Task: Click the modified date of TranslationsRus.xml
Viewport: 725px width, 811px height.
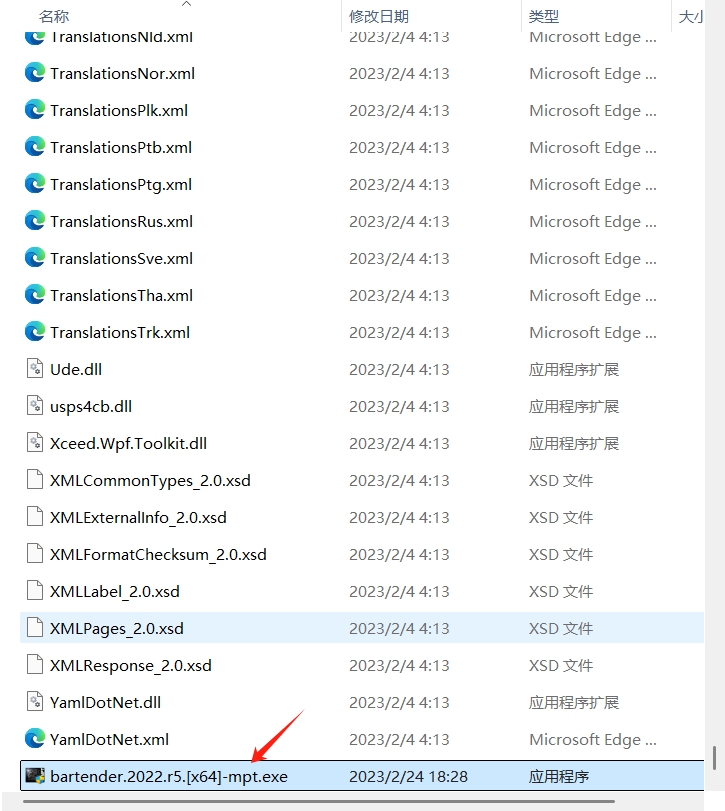Action: click(399, 221)
